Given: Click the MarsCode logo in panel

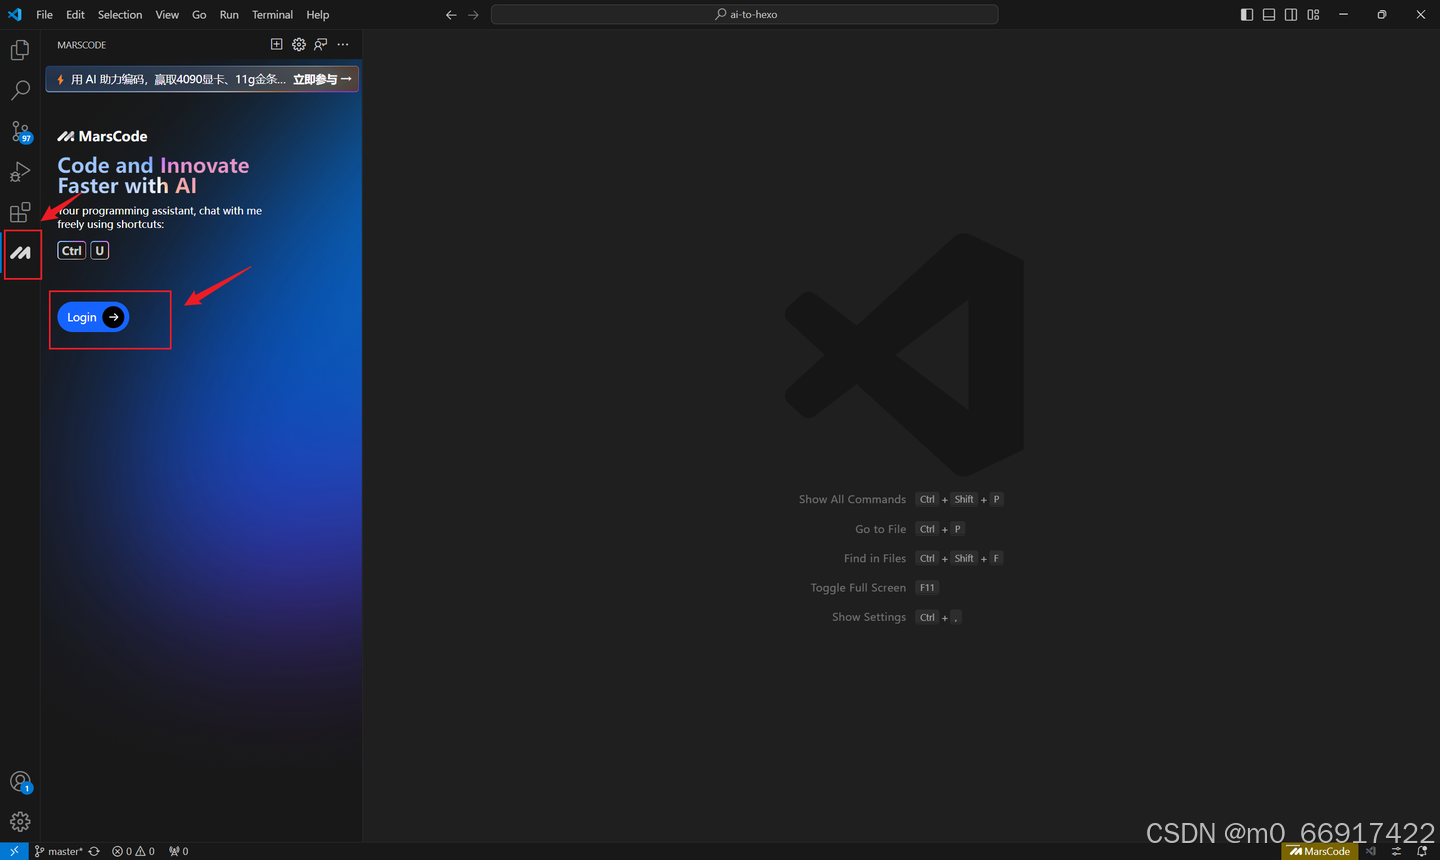Looking at the screenshot, I should pyautogui.click(x=102, y=136).
